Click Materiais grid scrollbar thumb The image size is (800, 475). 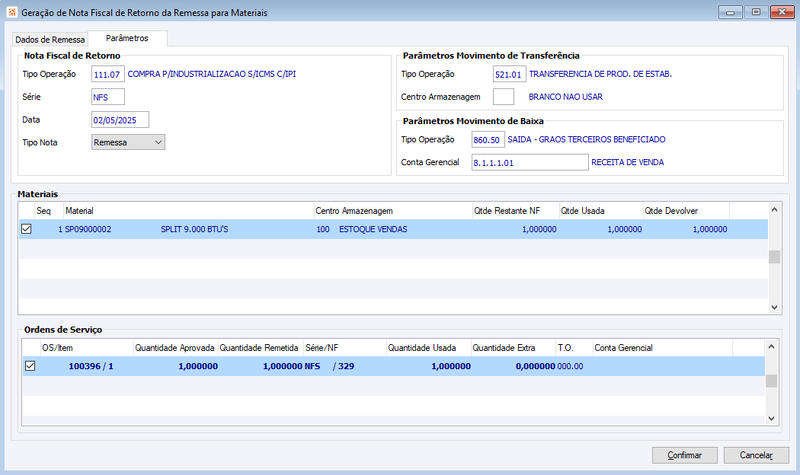point(774,257)
